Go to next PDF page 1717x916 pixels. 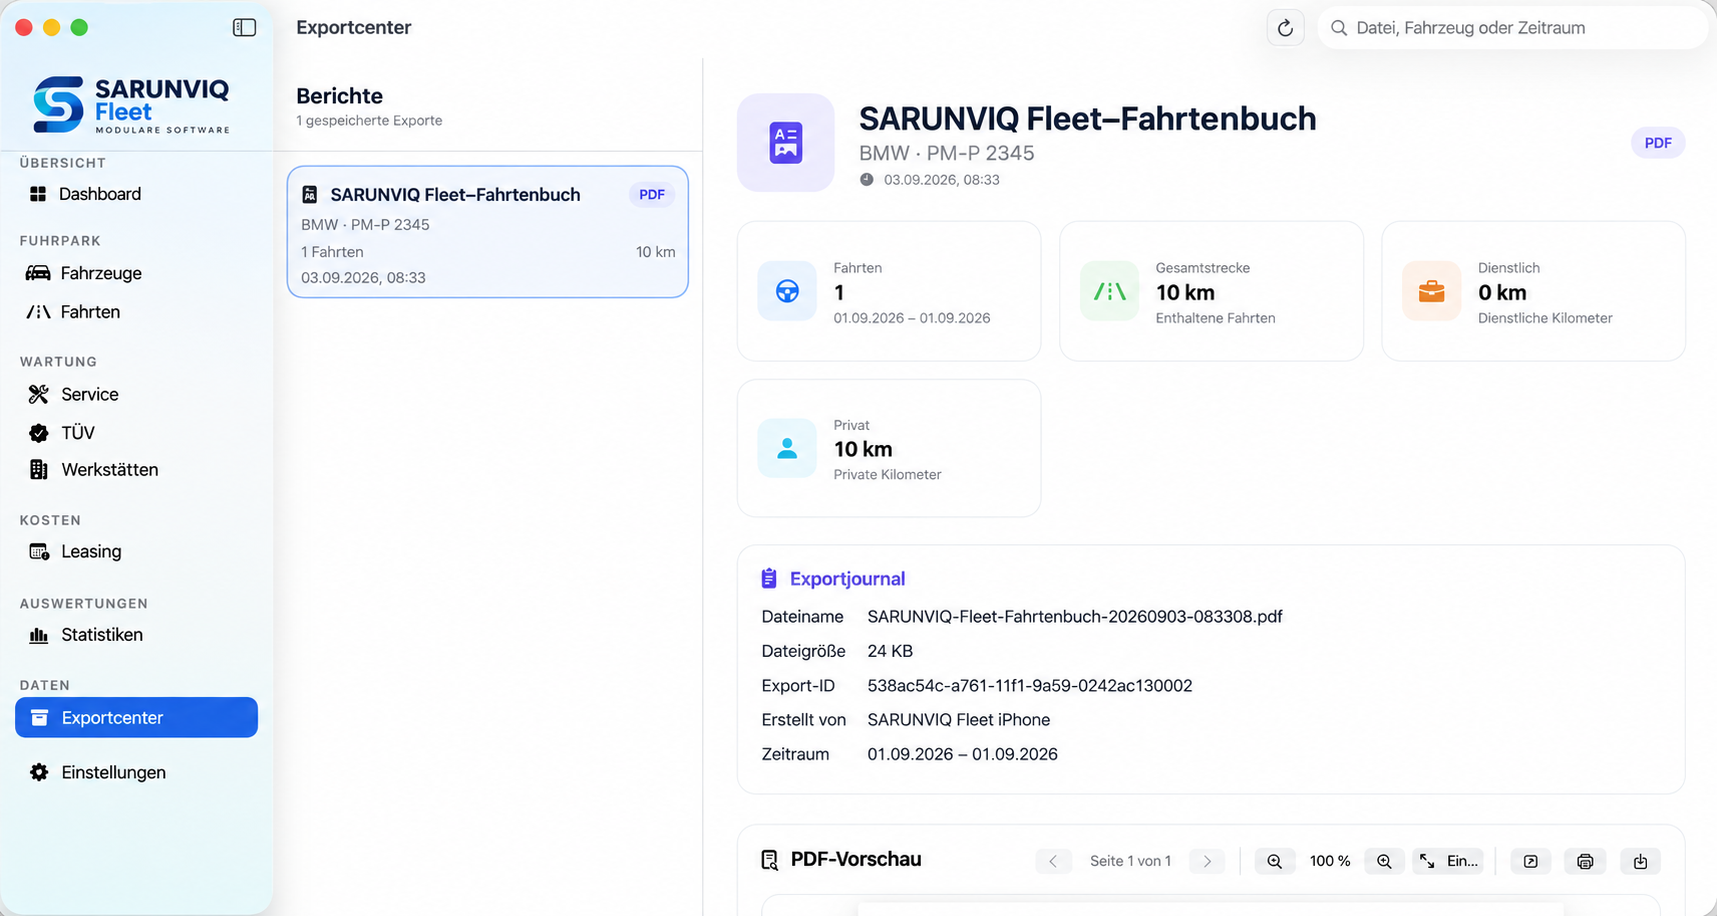1207,861
